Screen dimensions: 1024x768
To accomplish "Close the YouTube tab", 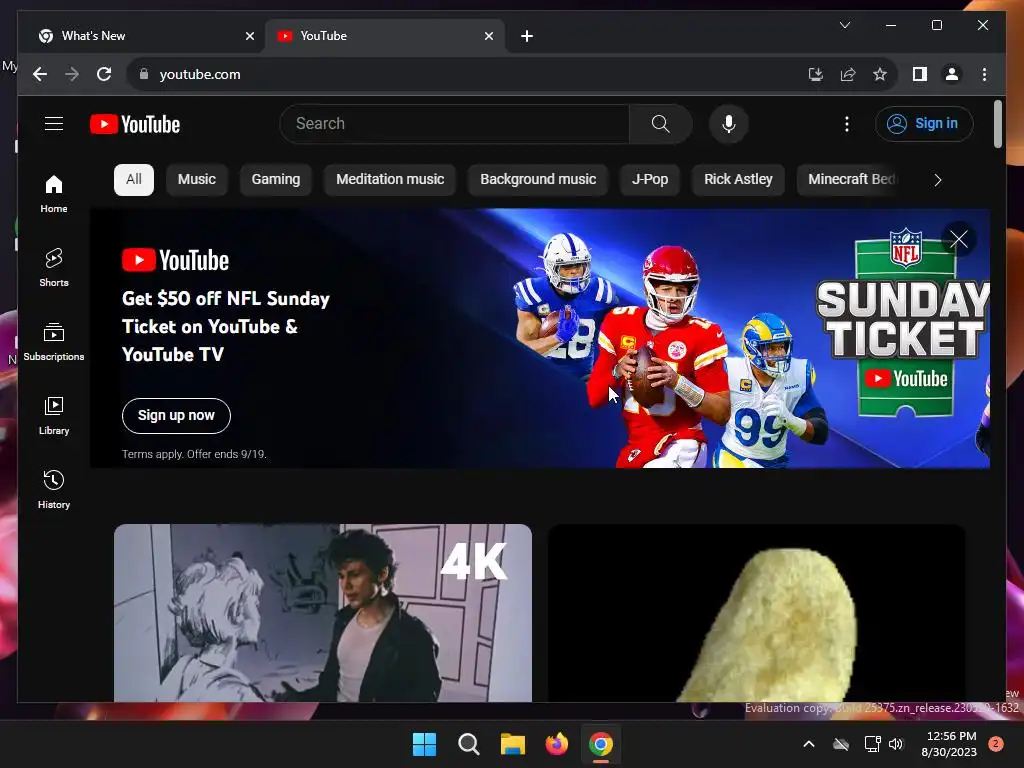I will (488, 36).
